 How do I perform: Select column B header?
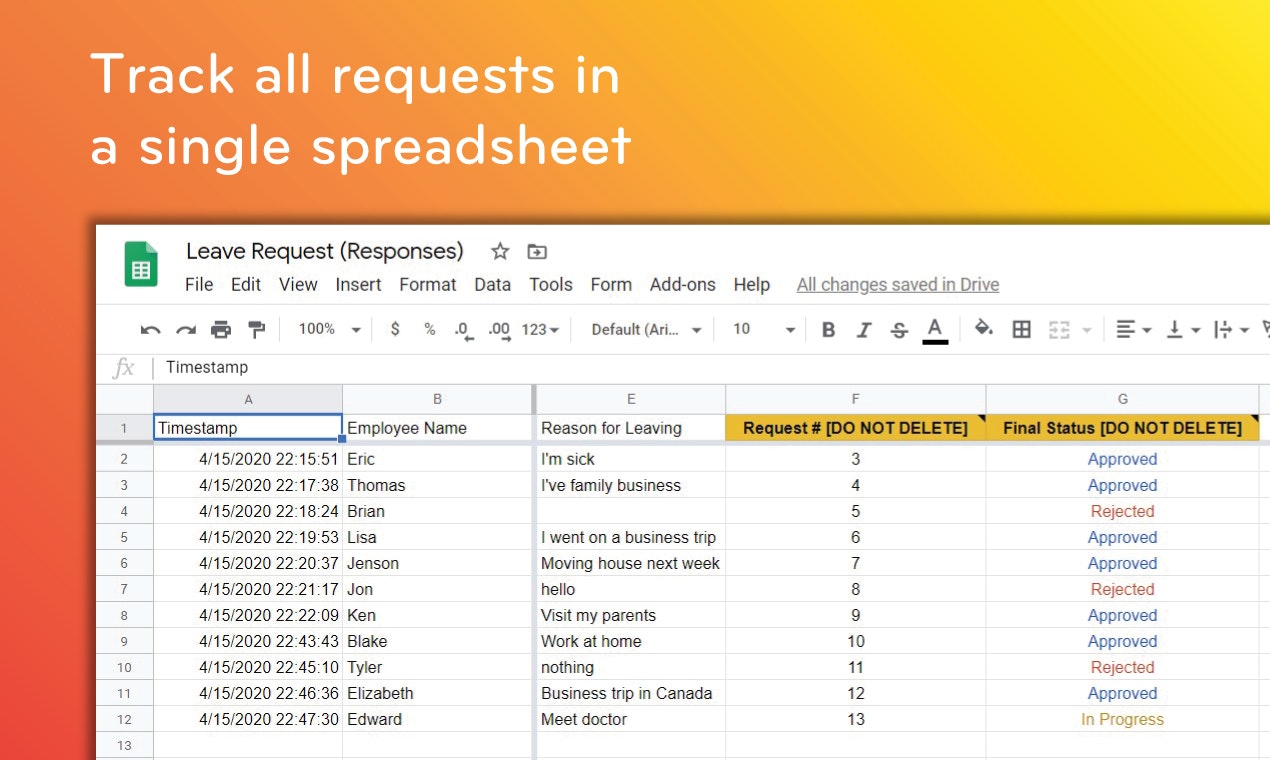pyautogui.click(x=438, y=399)
